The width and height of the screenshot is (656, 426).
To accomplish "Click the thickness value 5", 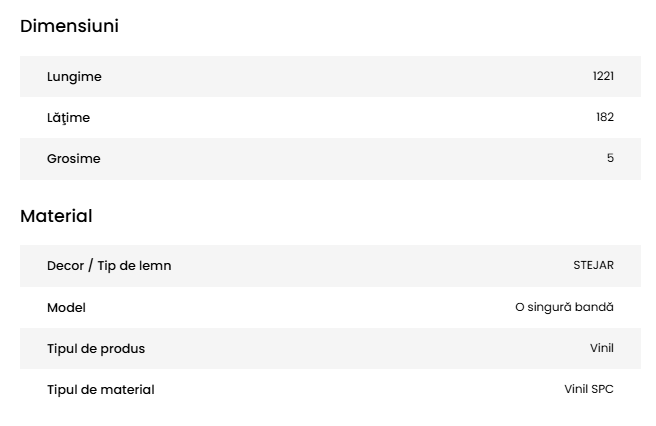I will click(610, 159).
